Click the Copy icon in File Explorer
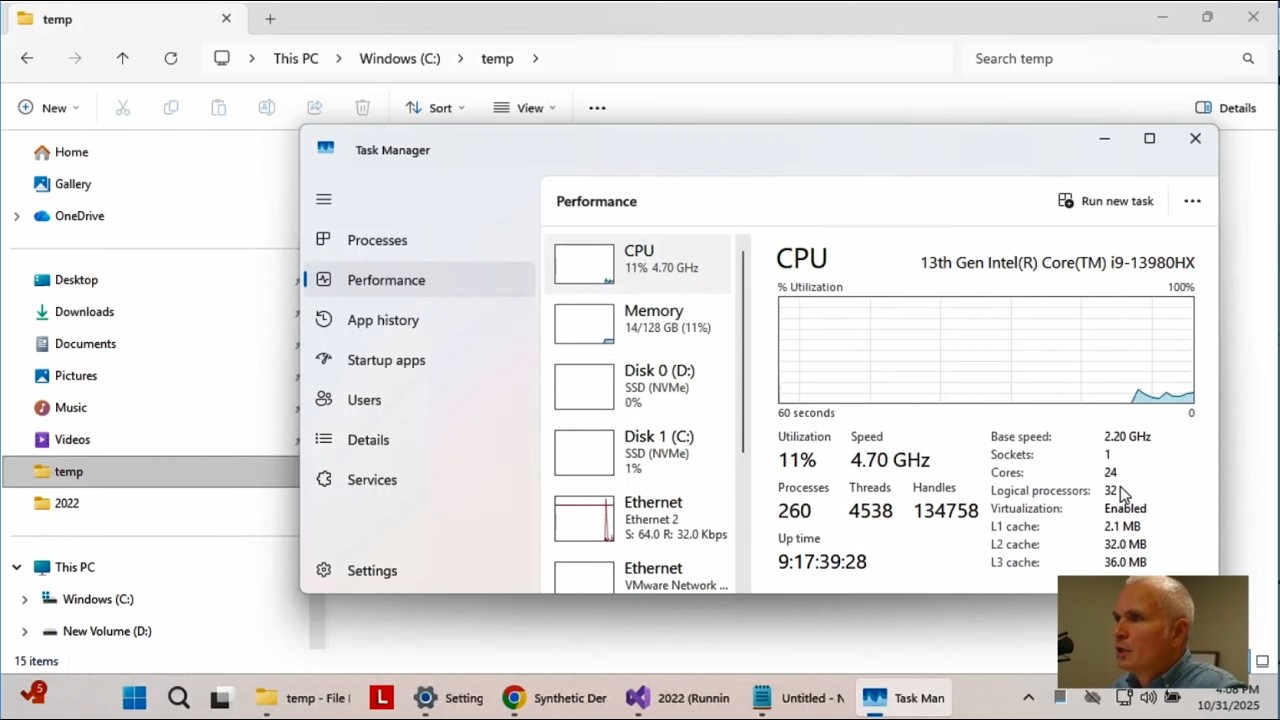This screenshot has height=720, width=1280. [171, 108]
